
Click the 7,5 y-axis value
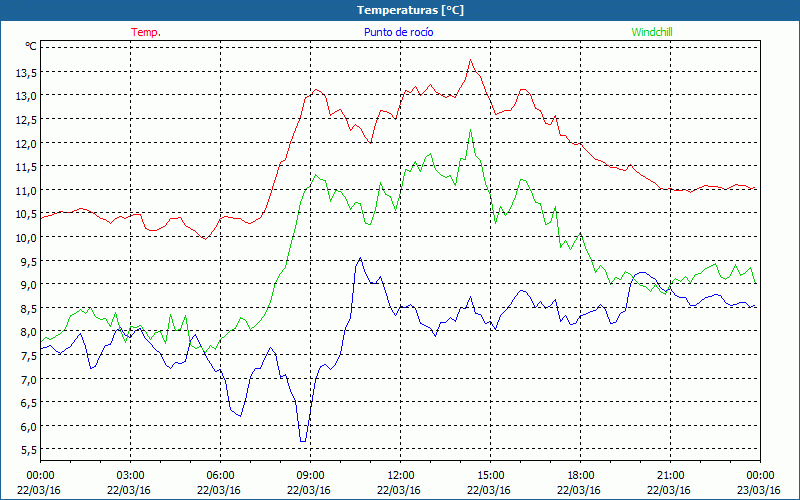pyautogui.click(x=29, y=356)
